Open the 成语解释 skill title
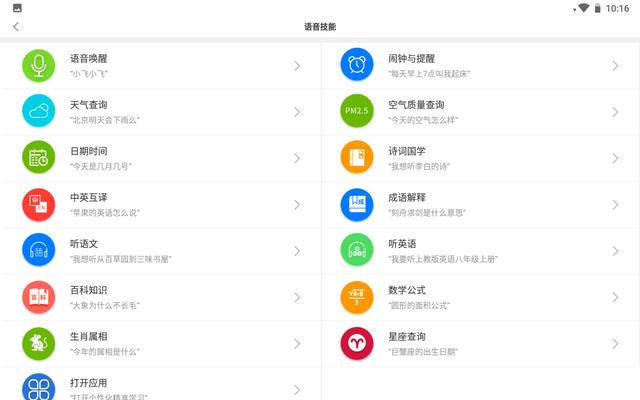640x400 pixels. pos(407,198)
